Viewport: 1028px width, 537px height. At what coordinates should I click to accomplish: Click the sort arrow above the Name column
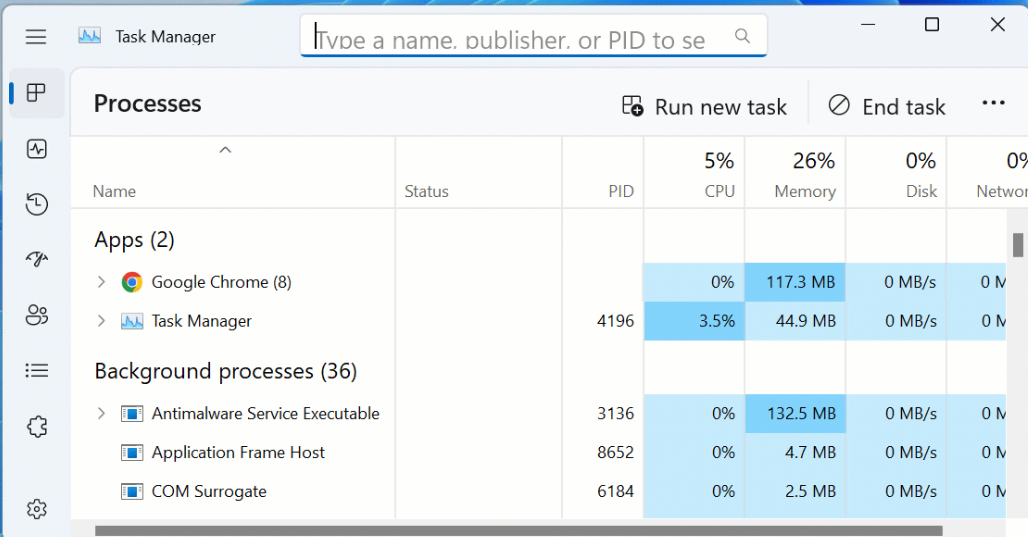pyautogui.click(x=225, y=150)
